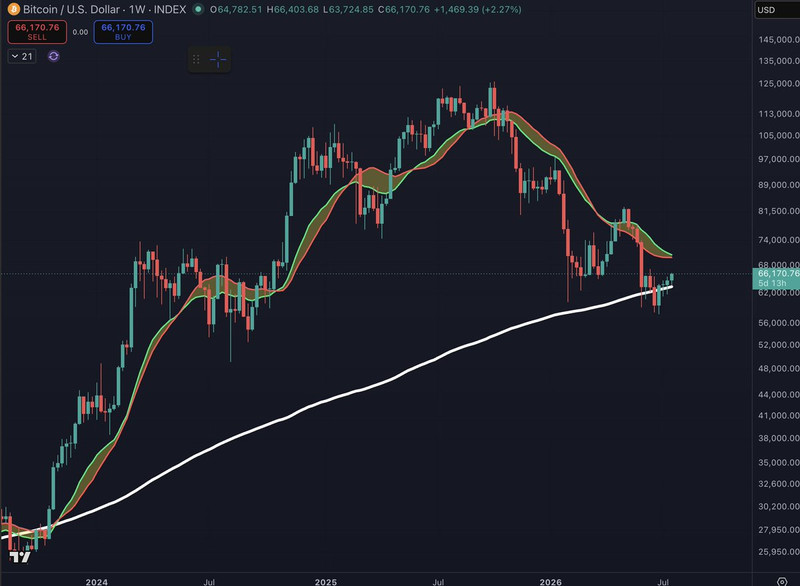Click the 135,000.00 price scale label
Screen dimensions: 800x586
point(779,61)
